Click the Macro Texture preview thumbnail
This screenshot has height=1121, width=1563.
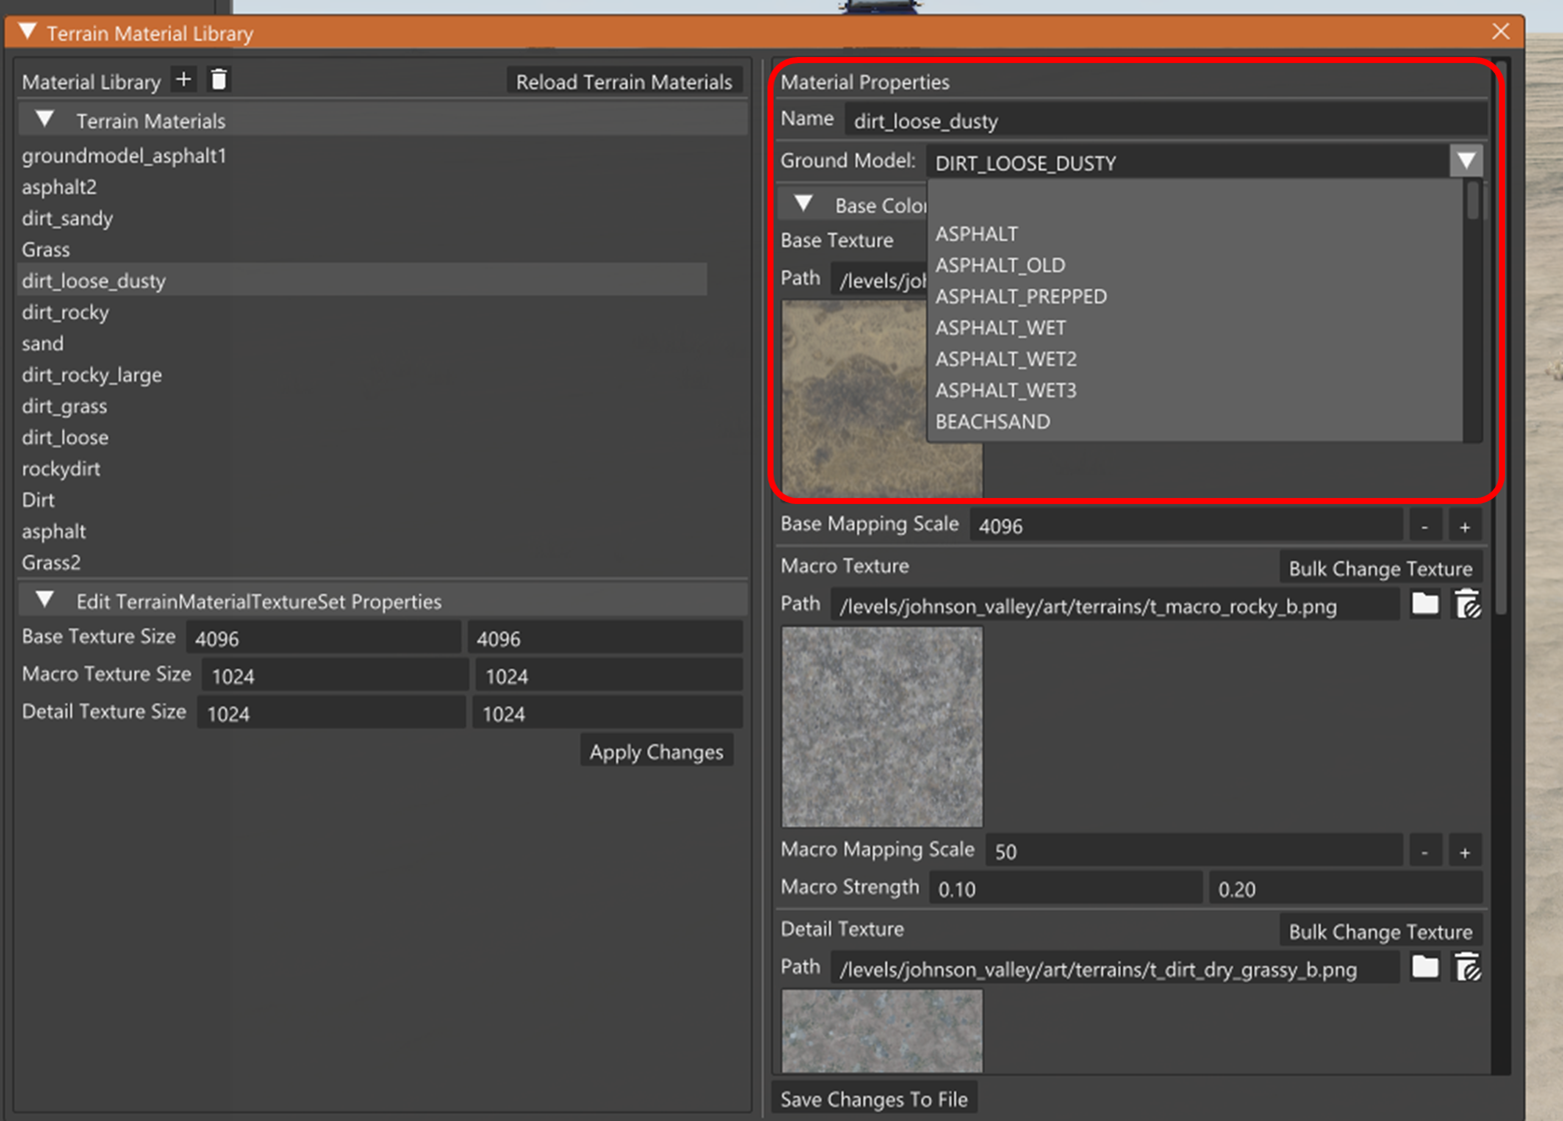(x=882, y=727)
